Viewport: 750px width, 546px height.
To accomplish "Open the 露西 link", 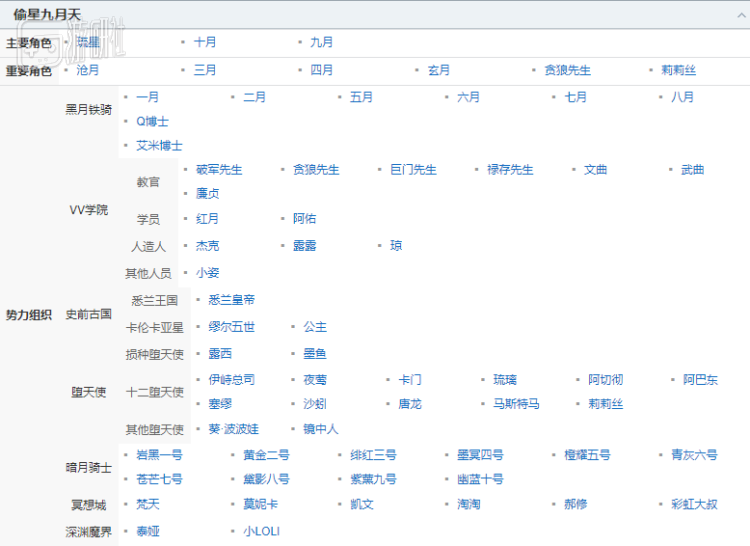I will (220, 354).
